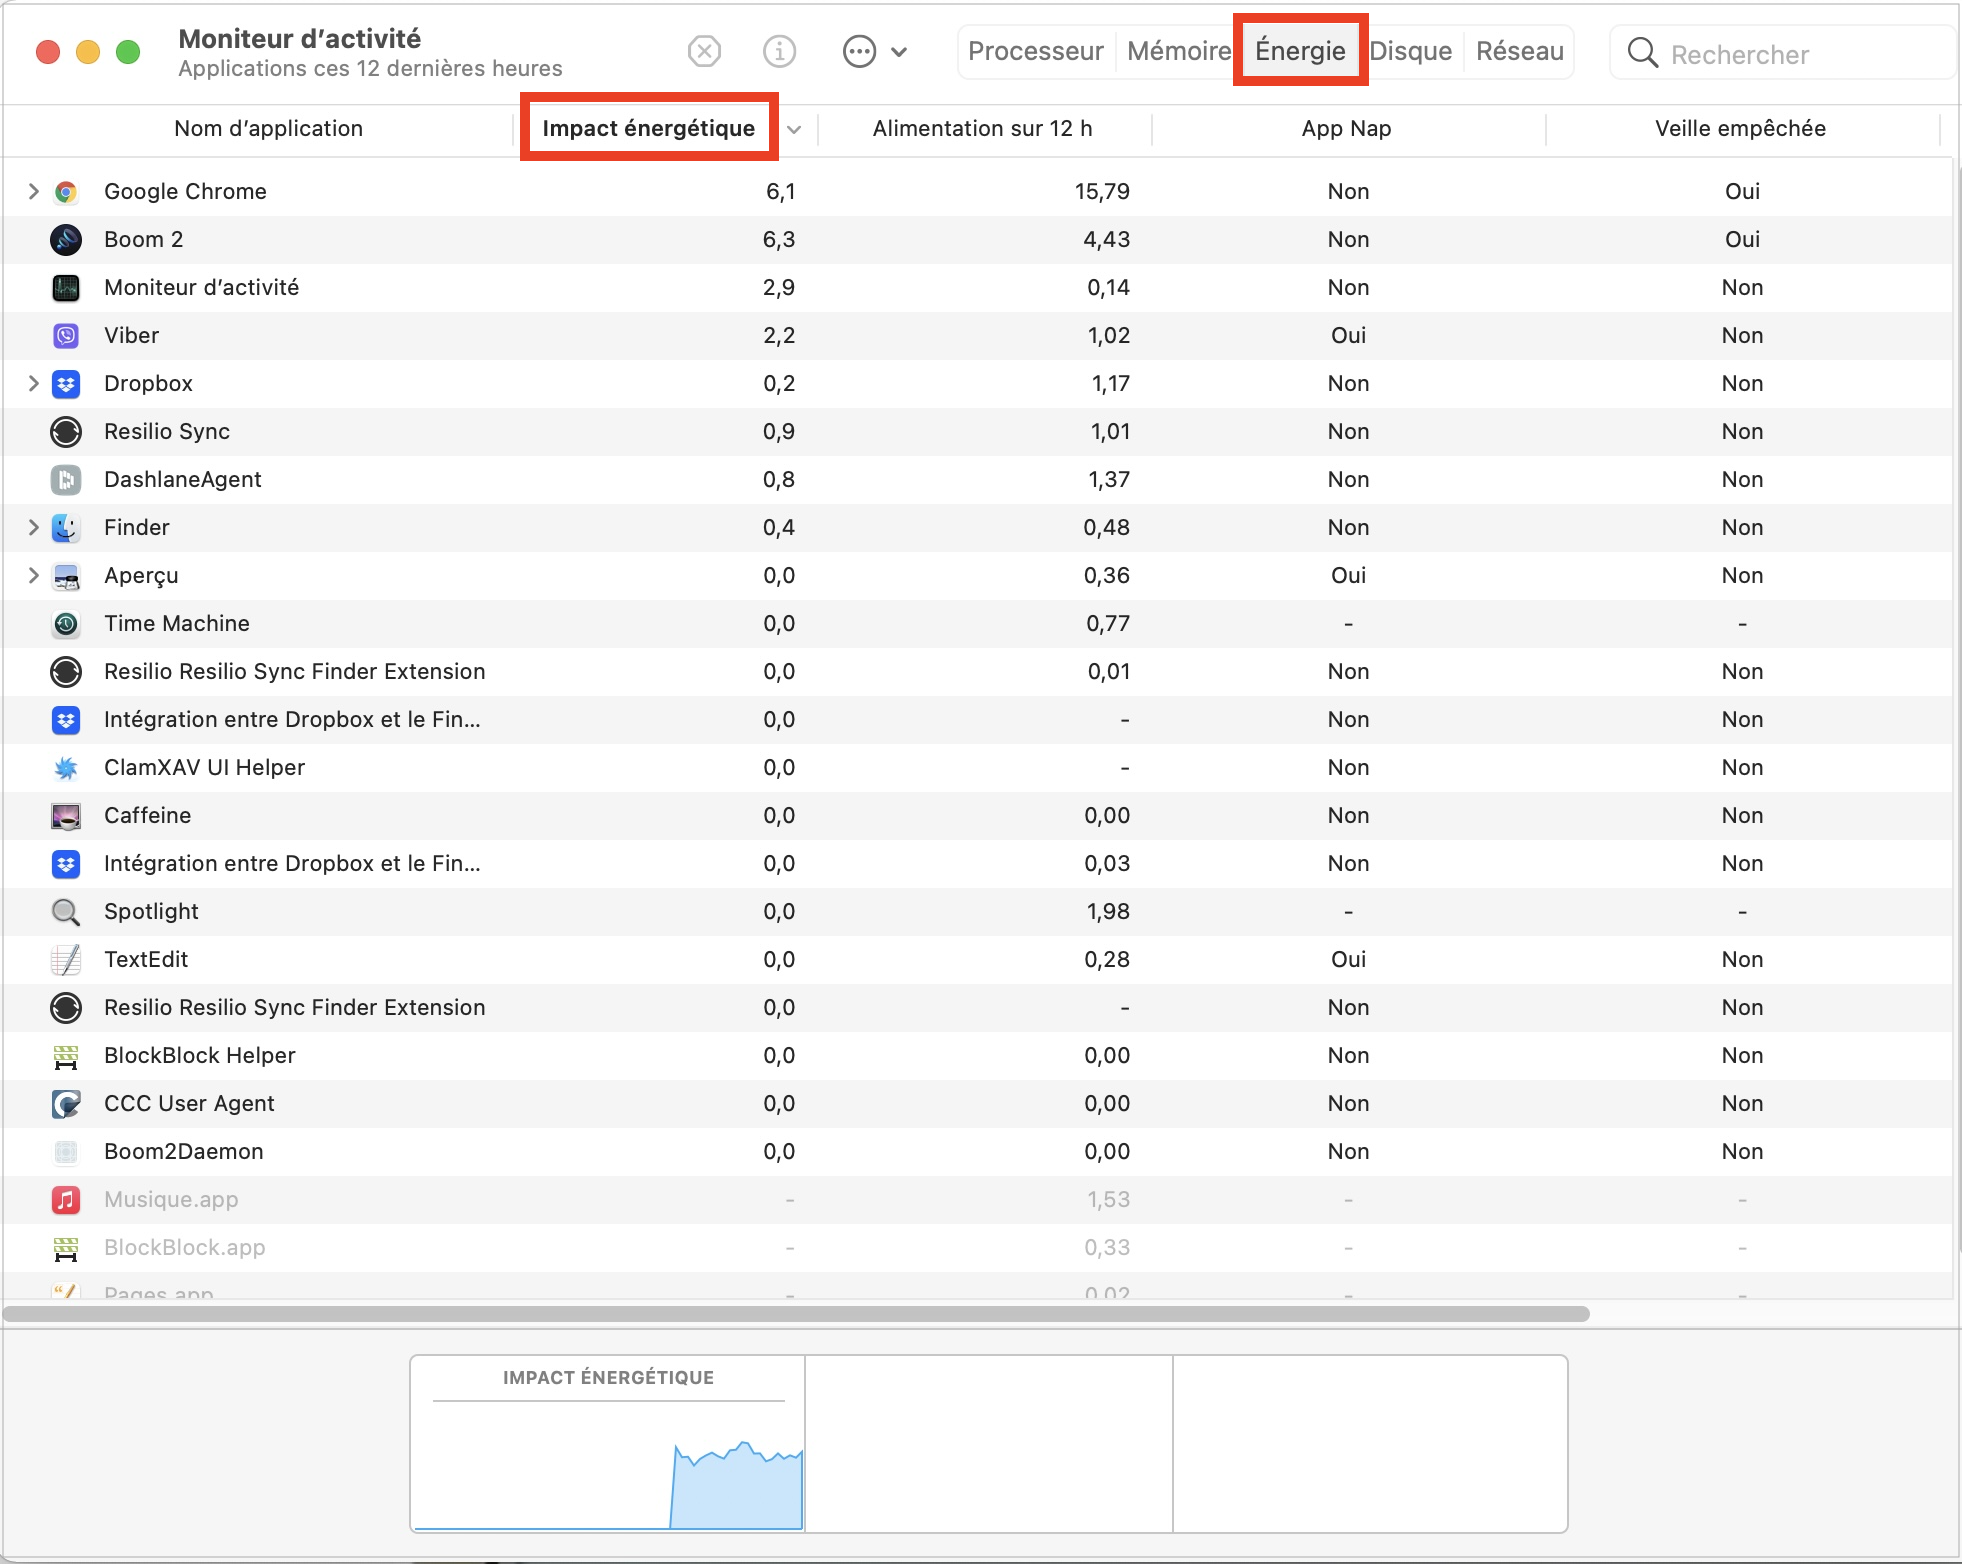Click the DashlaneAgent icon
This screenshot has width=1962, height=1564.
[66, 480]
